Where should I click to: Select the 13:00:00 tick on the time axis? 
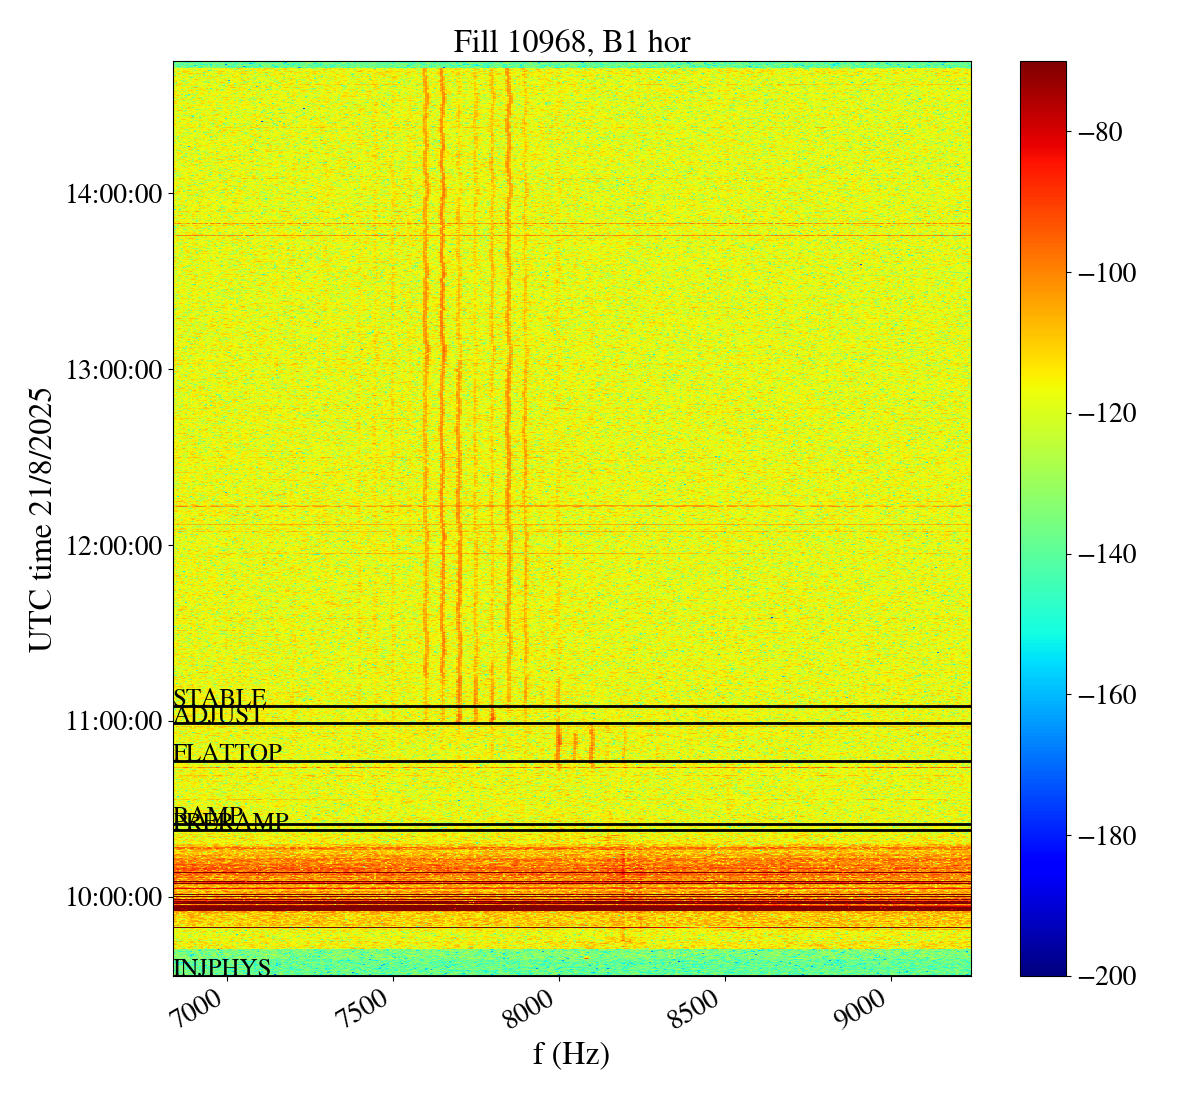click(114, 370)
